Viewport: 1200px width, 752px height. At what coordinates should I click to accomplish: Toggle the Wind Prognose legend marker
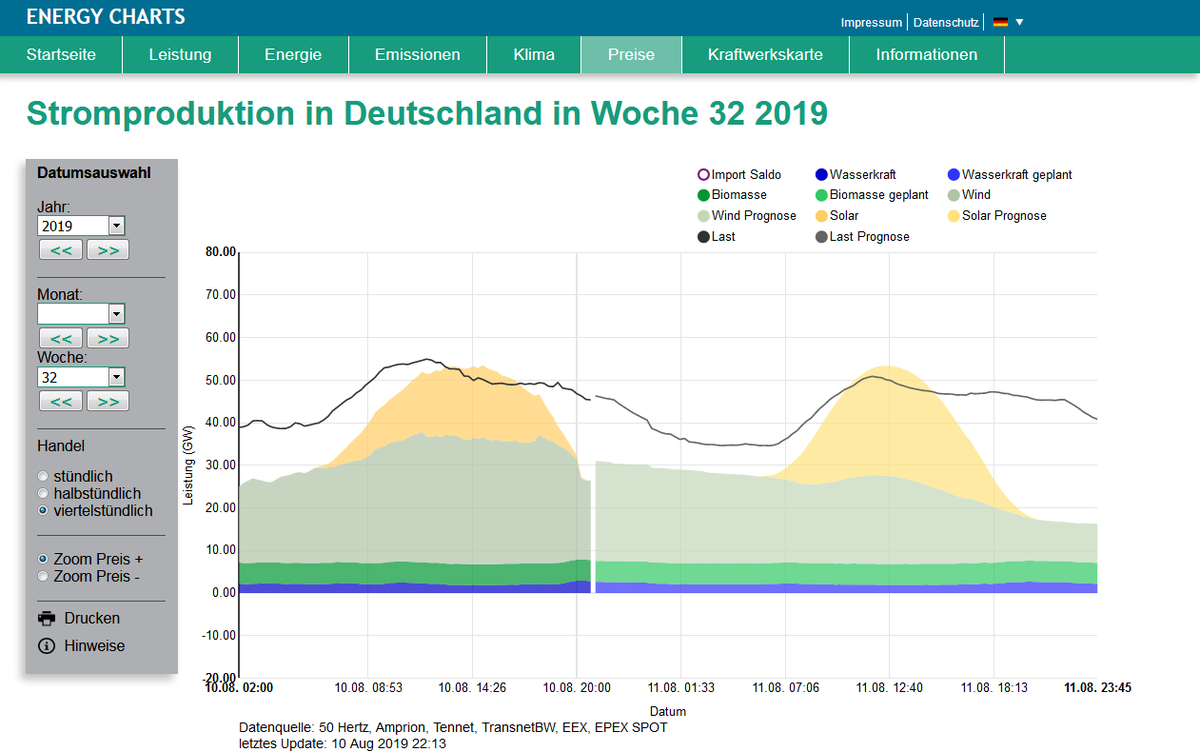coord(703,216)
